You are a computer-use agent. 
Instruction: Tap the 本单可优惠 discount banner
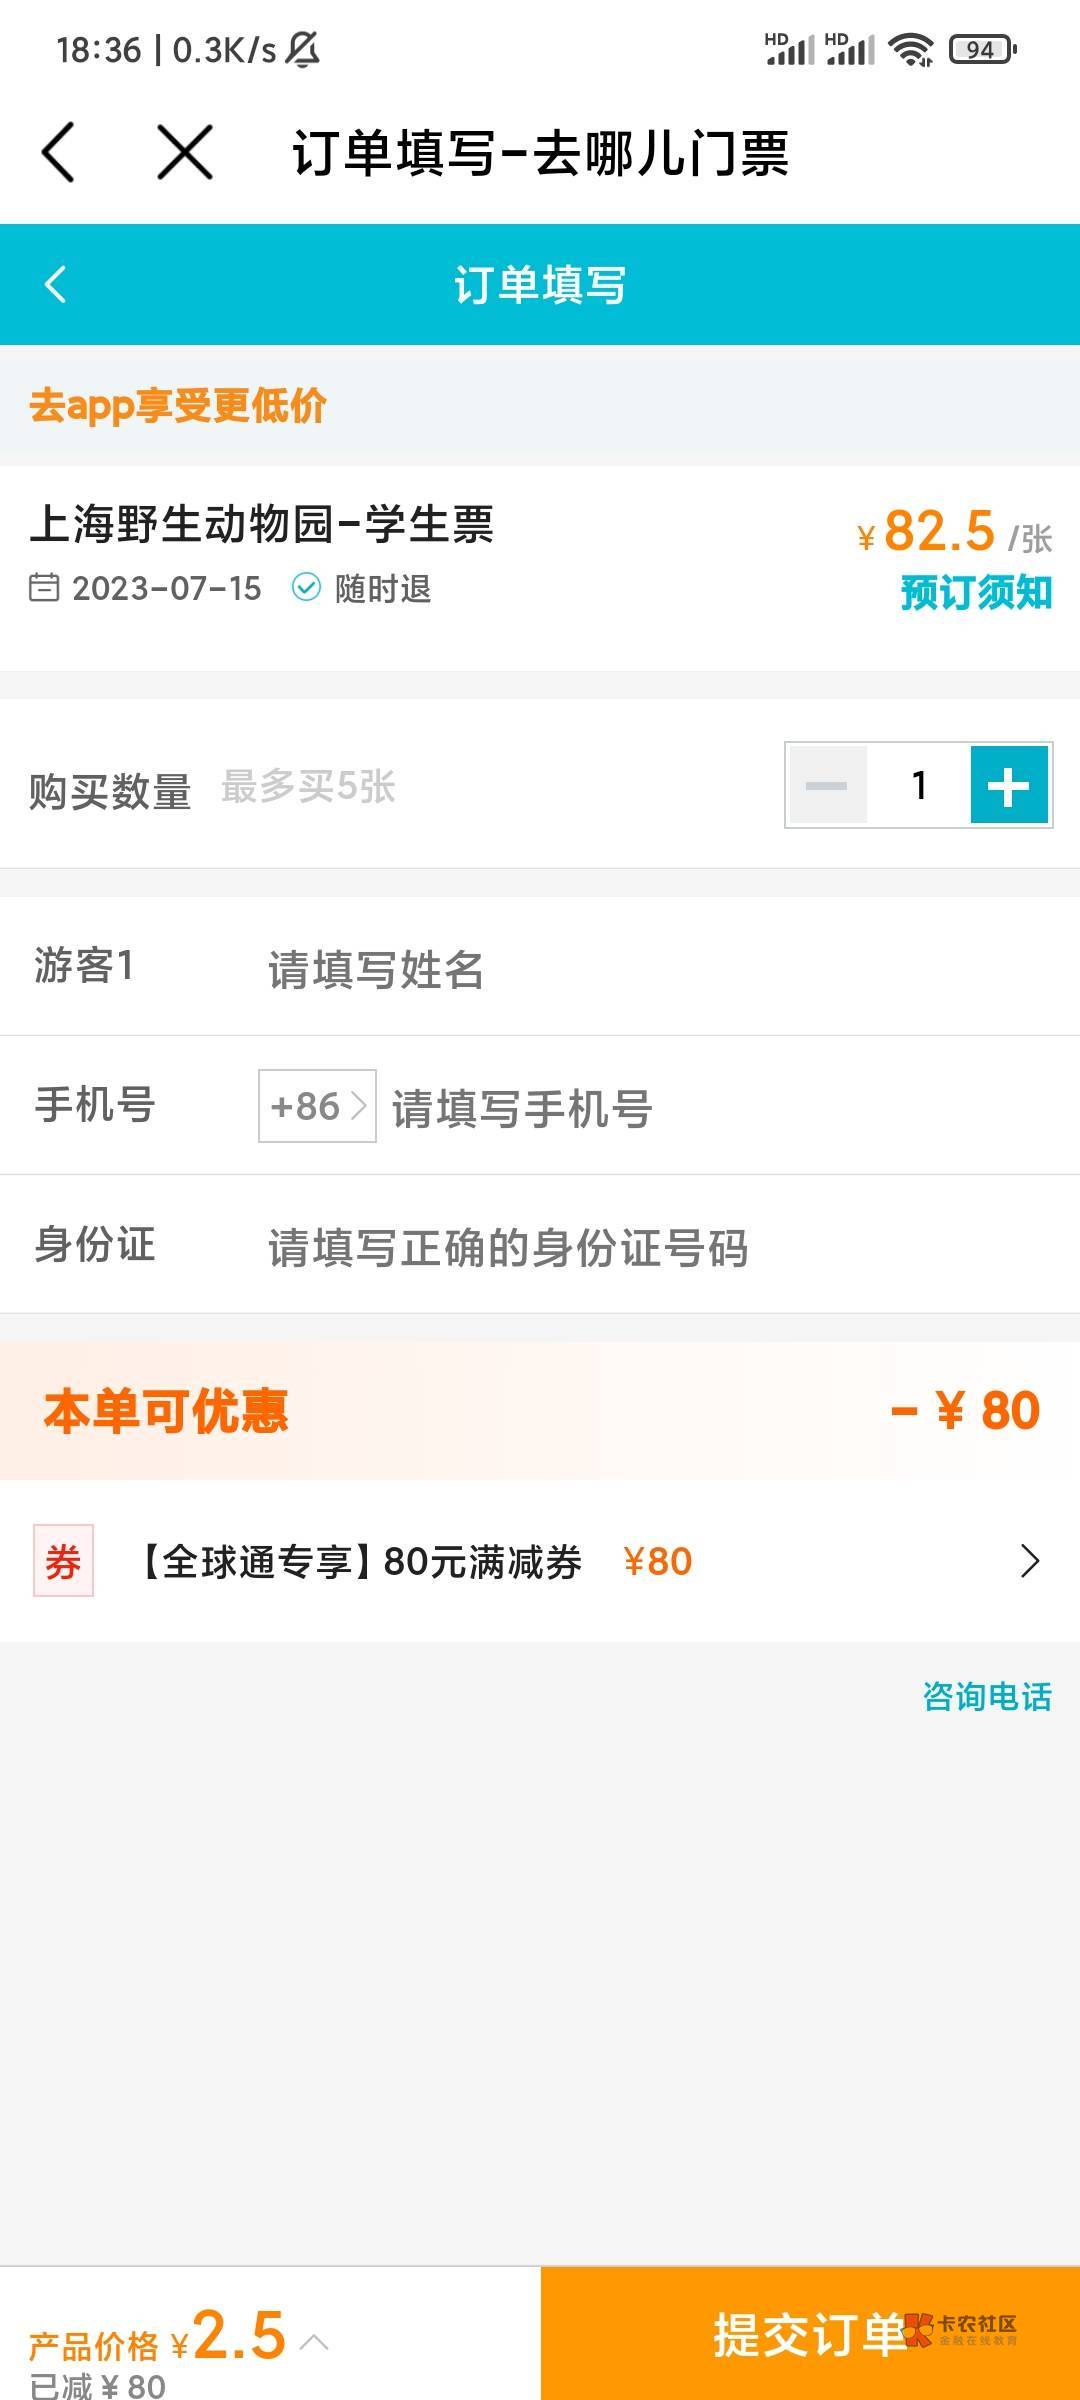[x=540, y=1411]
